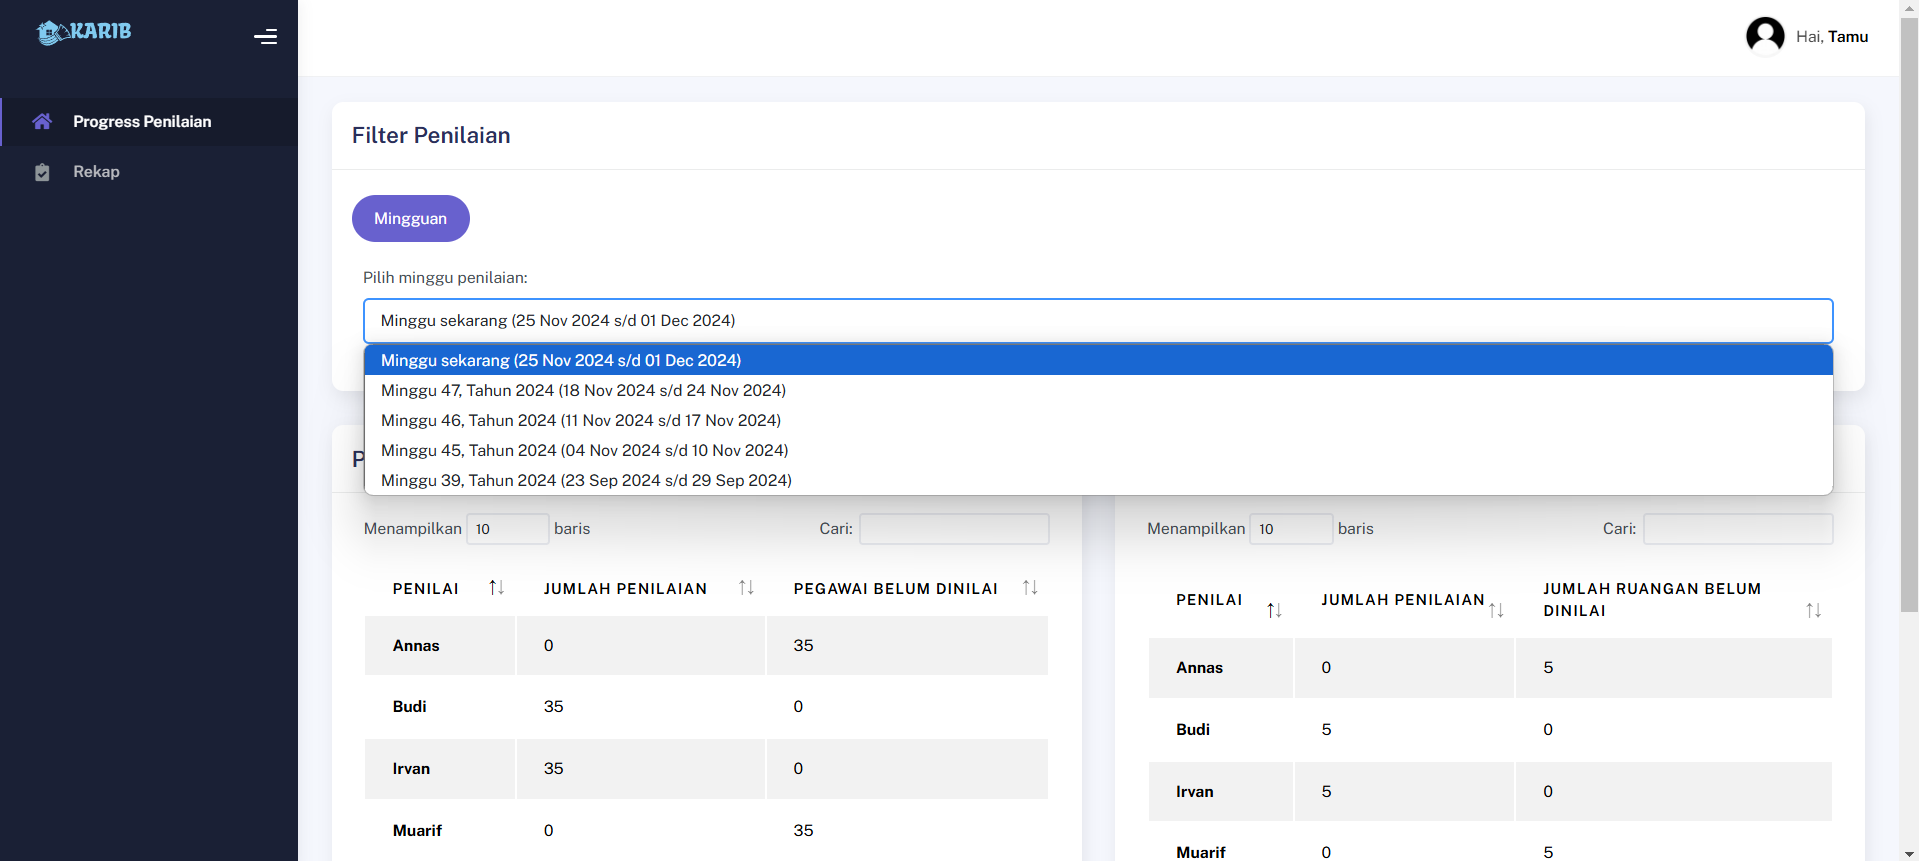Go to Progress Penilaian menu item
This screenshot has height=861, width=1919.
click(142, 122)
